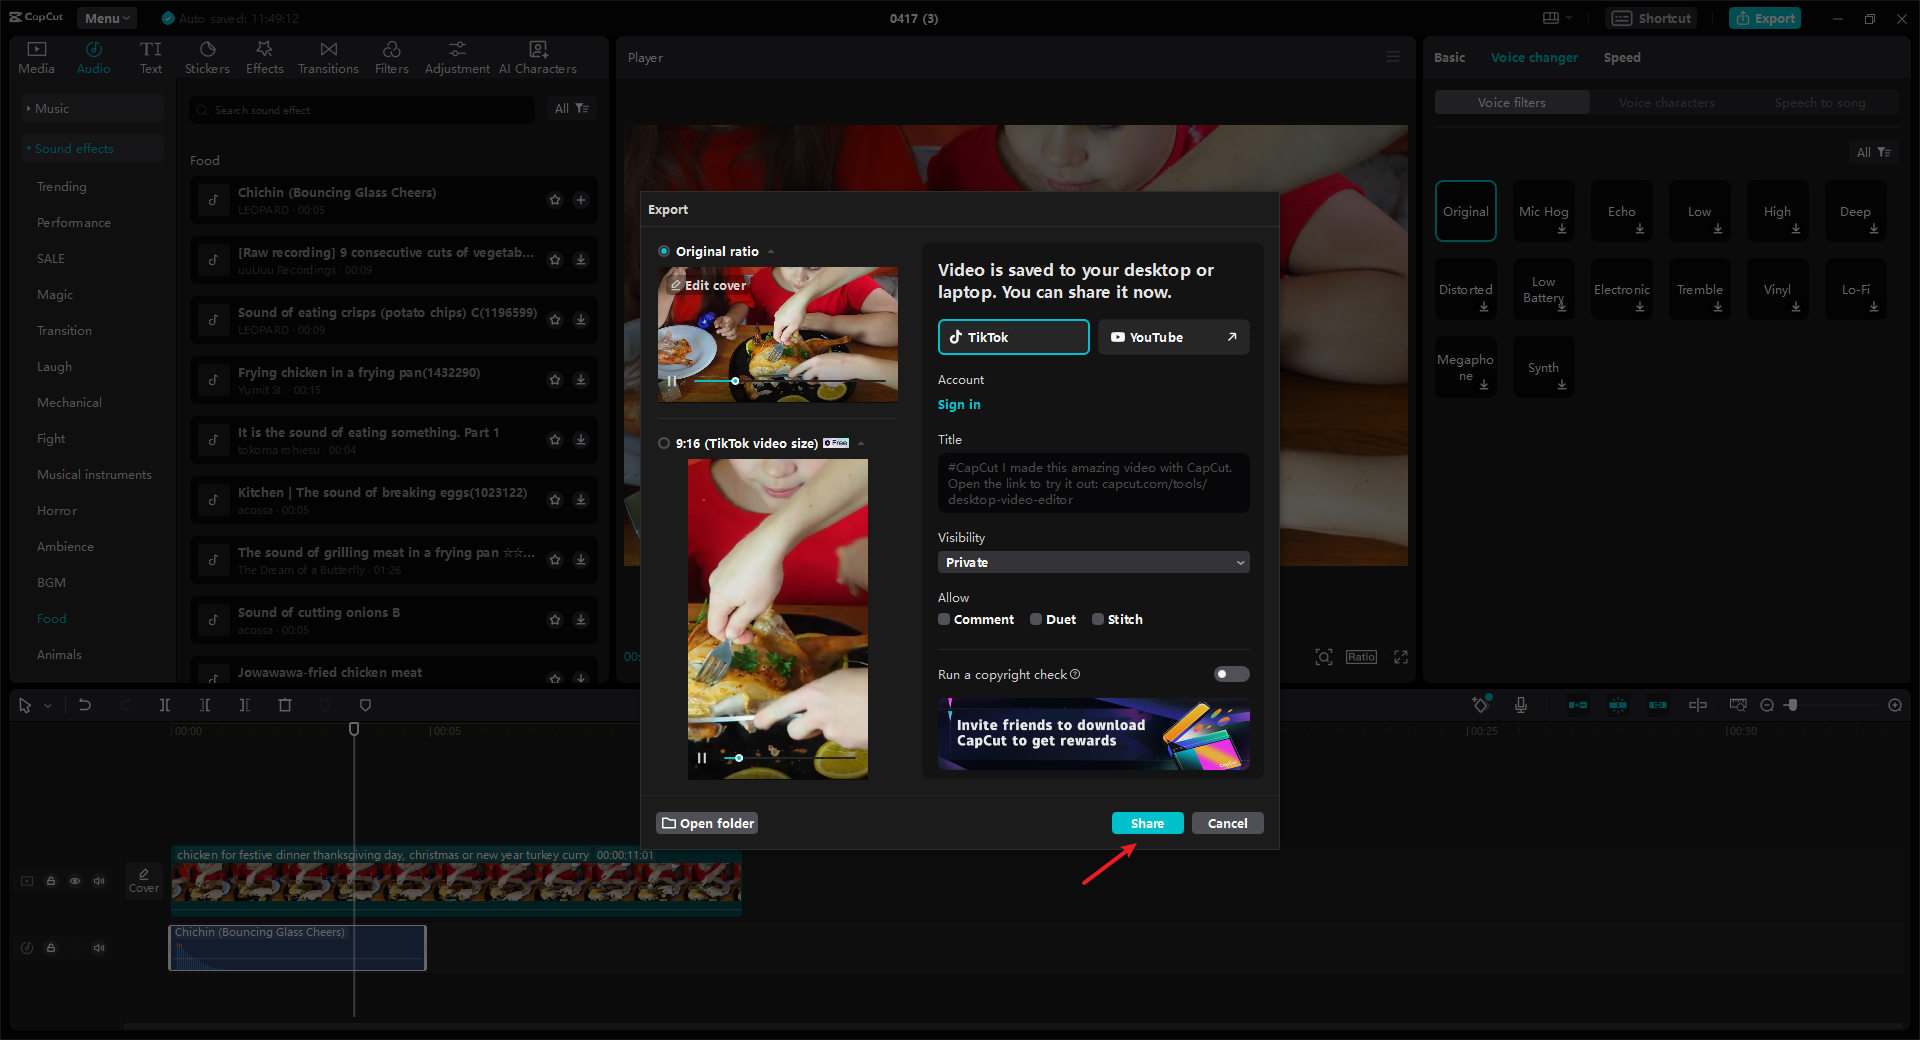1920x1040 pixels.
Task: Open the Visibility dropdown showing Private
Action: click(x=1093, y=562)
